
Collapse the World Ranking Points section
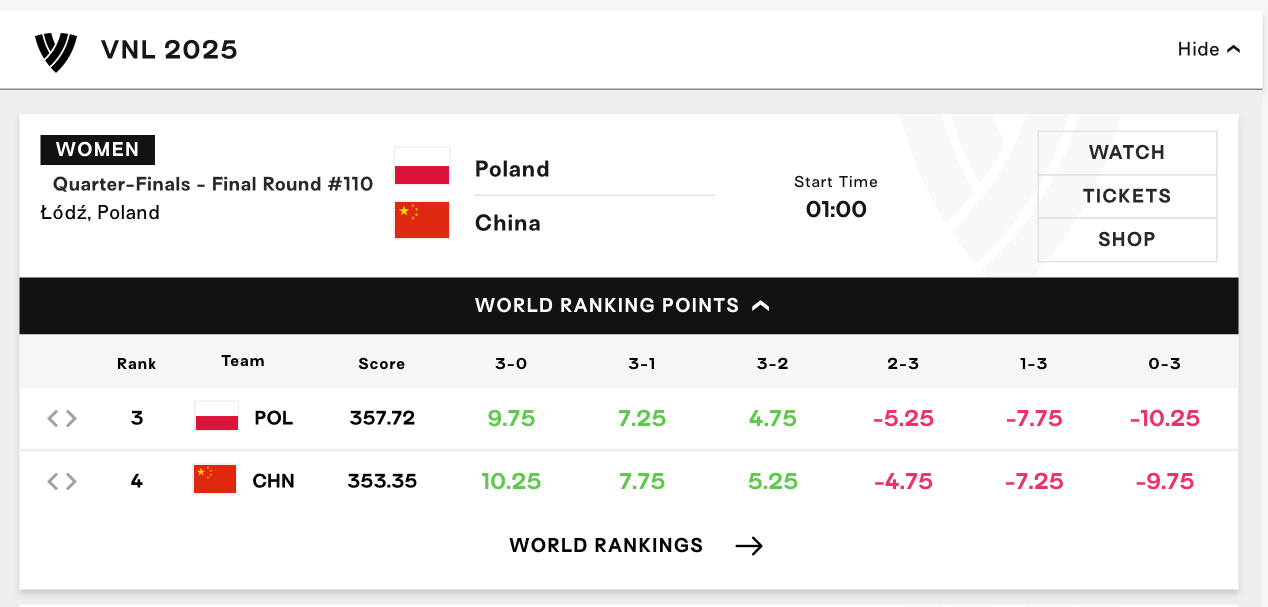(x=629, y=306)
